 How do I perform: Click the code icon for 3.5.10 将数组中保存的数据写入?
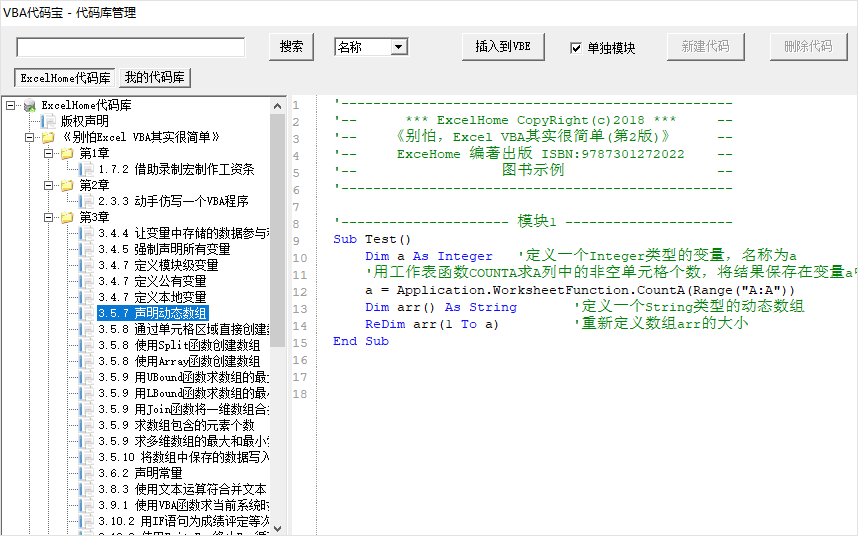click(x=86, y=457)
